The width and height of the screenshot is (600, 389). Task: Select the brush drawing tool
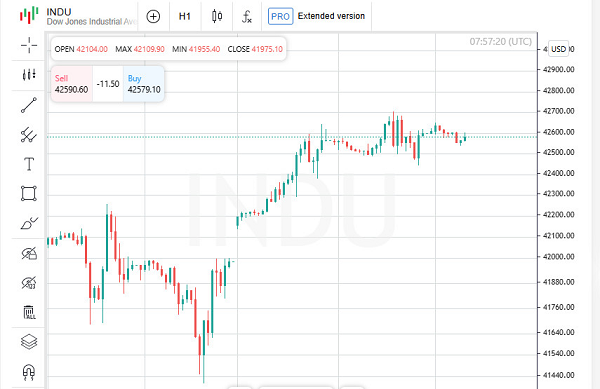(x=29, y=223)
